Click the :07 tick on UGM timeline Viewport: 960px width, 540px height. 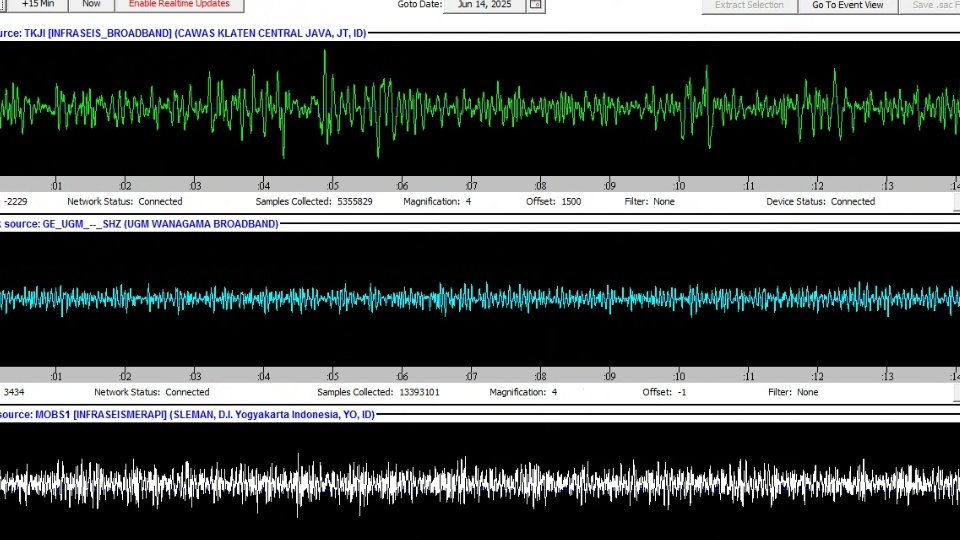click(x=471, y=376)
